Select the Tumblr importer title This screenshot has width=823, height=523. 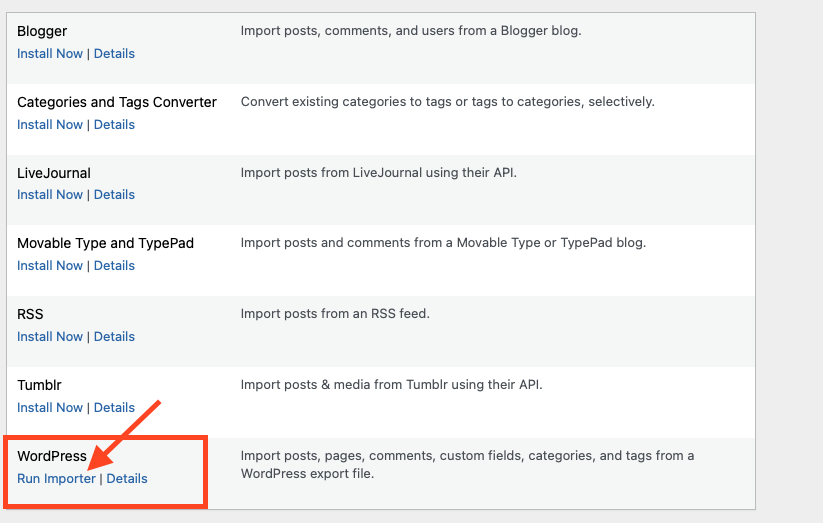click(x=40, y=385)
